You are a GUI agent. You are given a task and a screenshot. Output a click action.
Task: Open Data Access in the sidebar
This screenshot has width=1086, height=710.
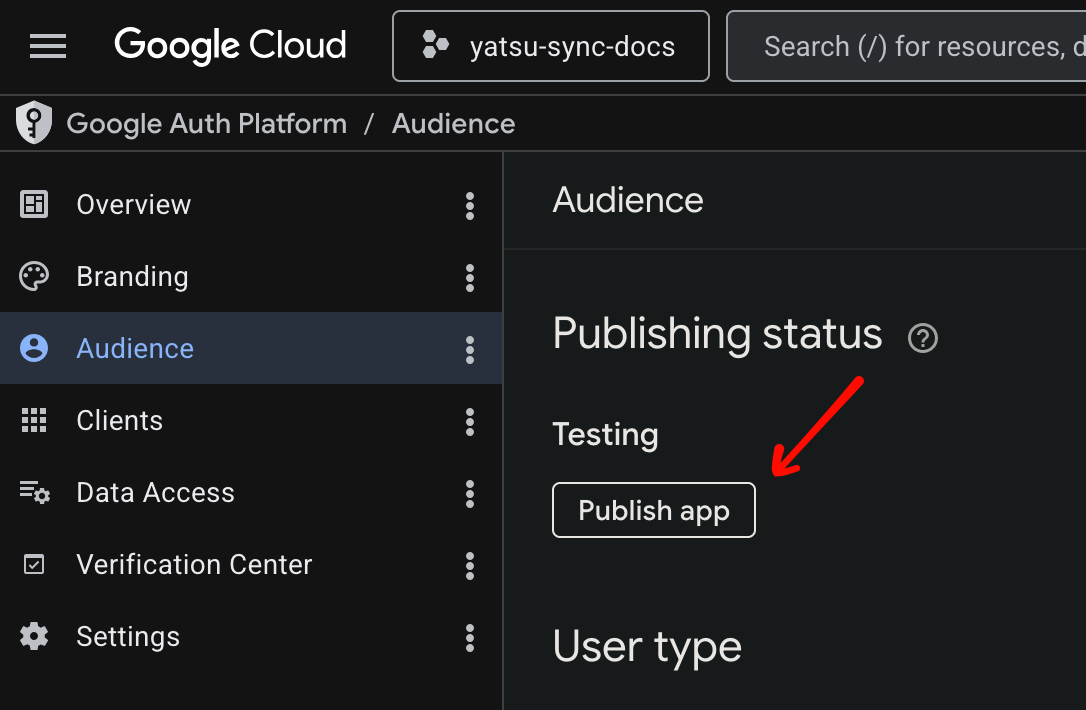click(155, 492)
